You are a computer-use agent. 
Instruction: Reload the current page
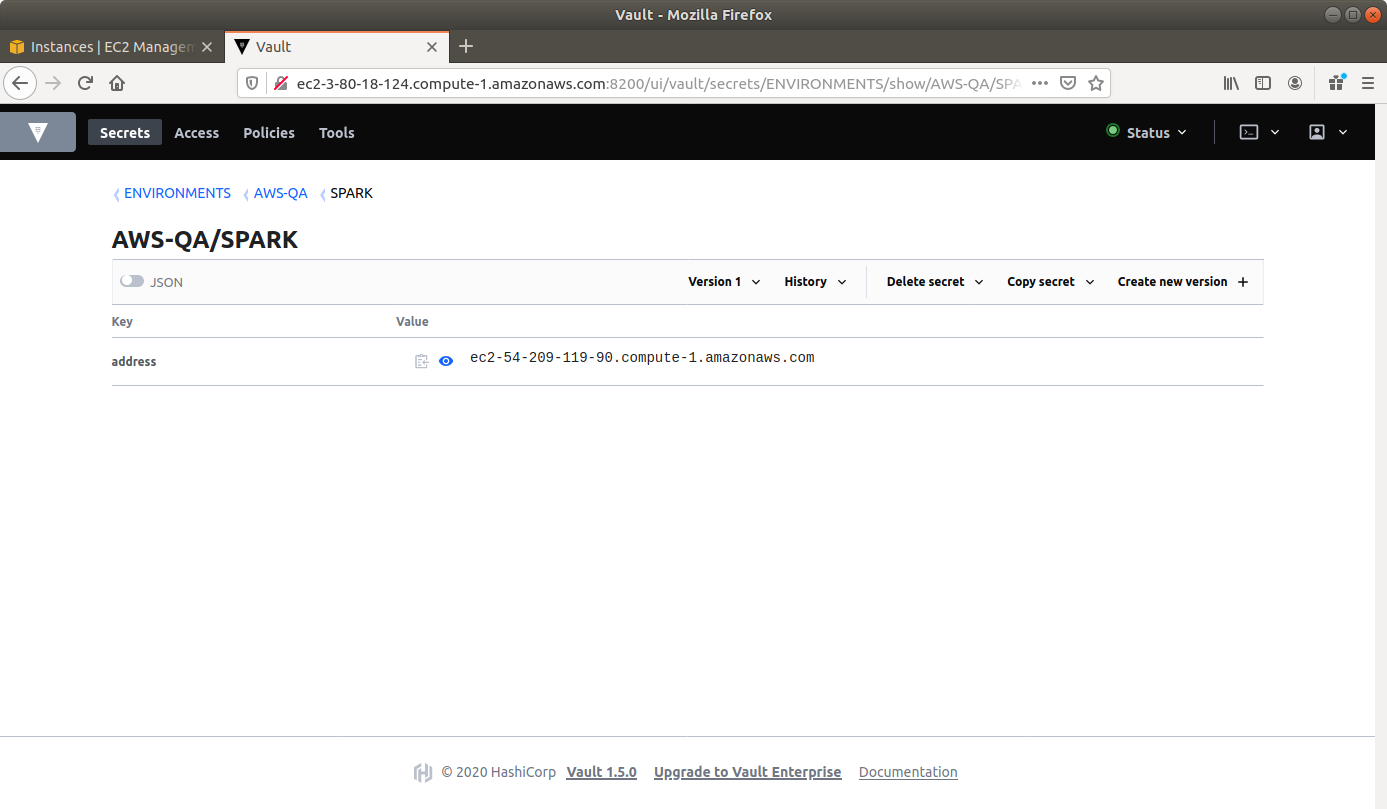86,83
